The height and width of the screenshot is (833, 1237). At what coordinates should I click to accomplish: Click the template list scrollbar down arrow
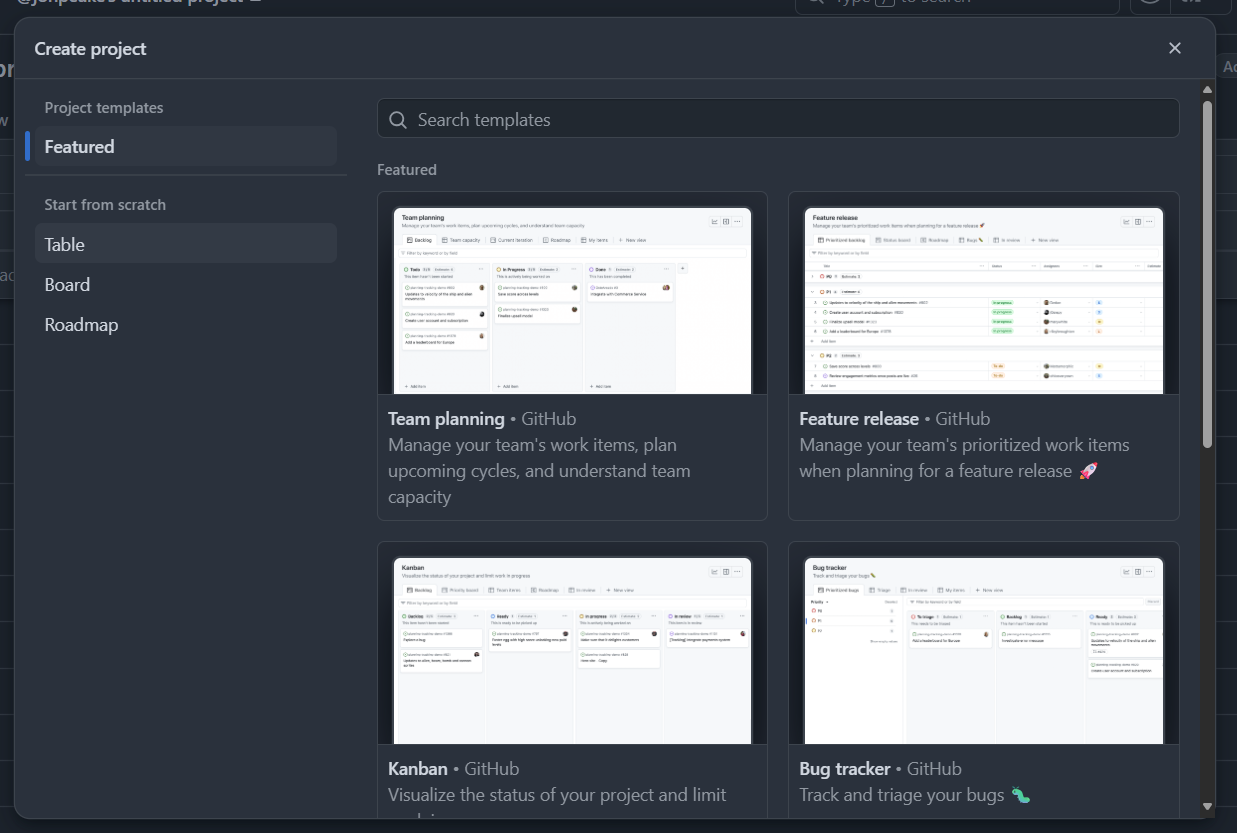click(x=1207, y=806)
